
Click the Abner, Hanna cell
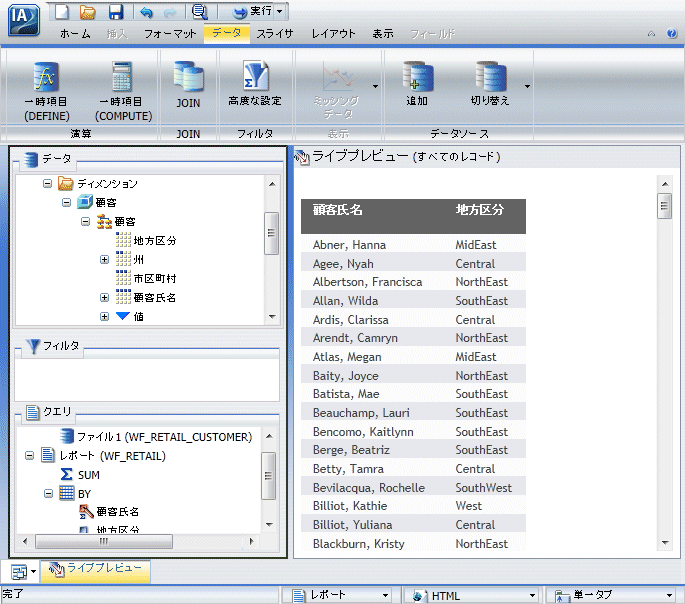coord(349,245)
